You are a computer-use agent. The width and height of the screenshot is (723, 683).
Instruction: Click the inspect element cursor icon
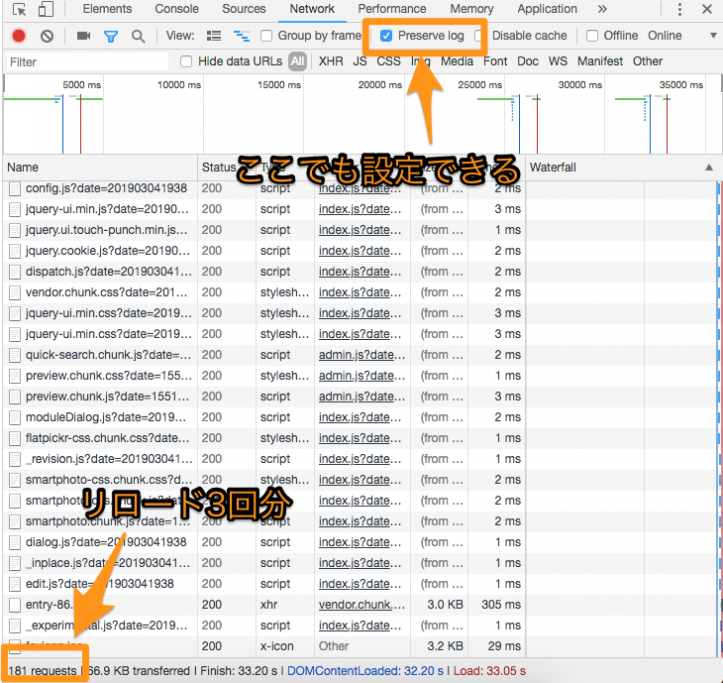19,10
